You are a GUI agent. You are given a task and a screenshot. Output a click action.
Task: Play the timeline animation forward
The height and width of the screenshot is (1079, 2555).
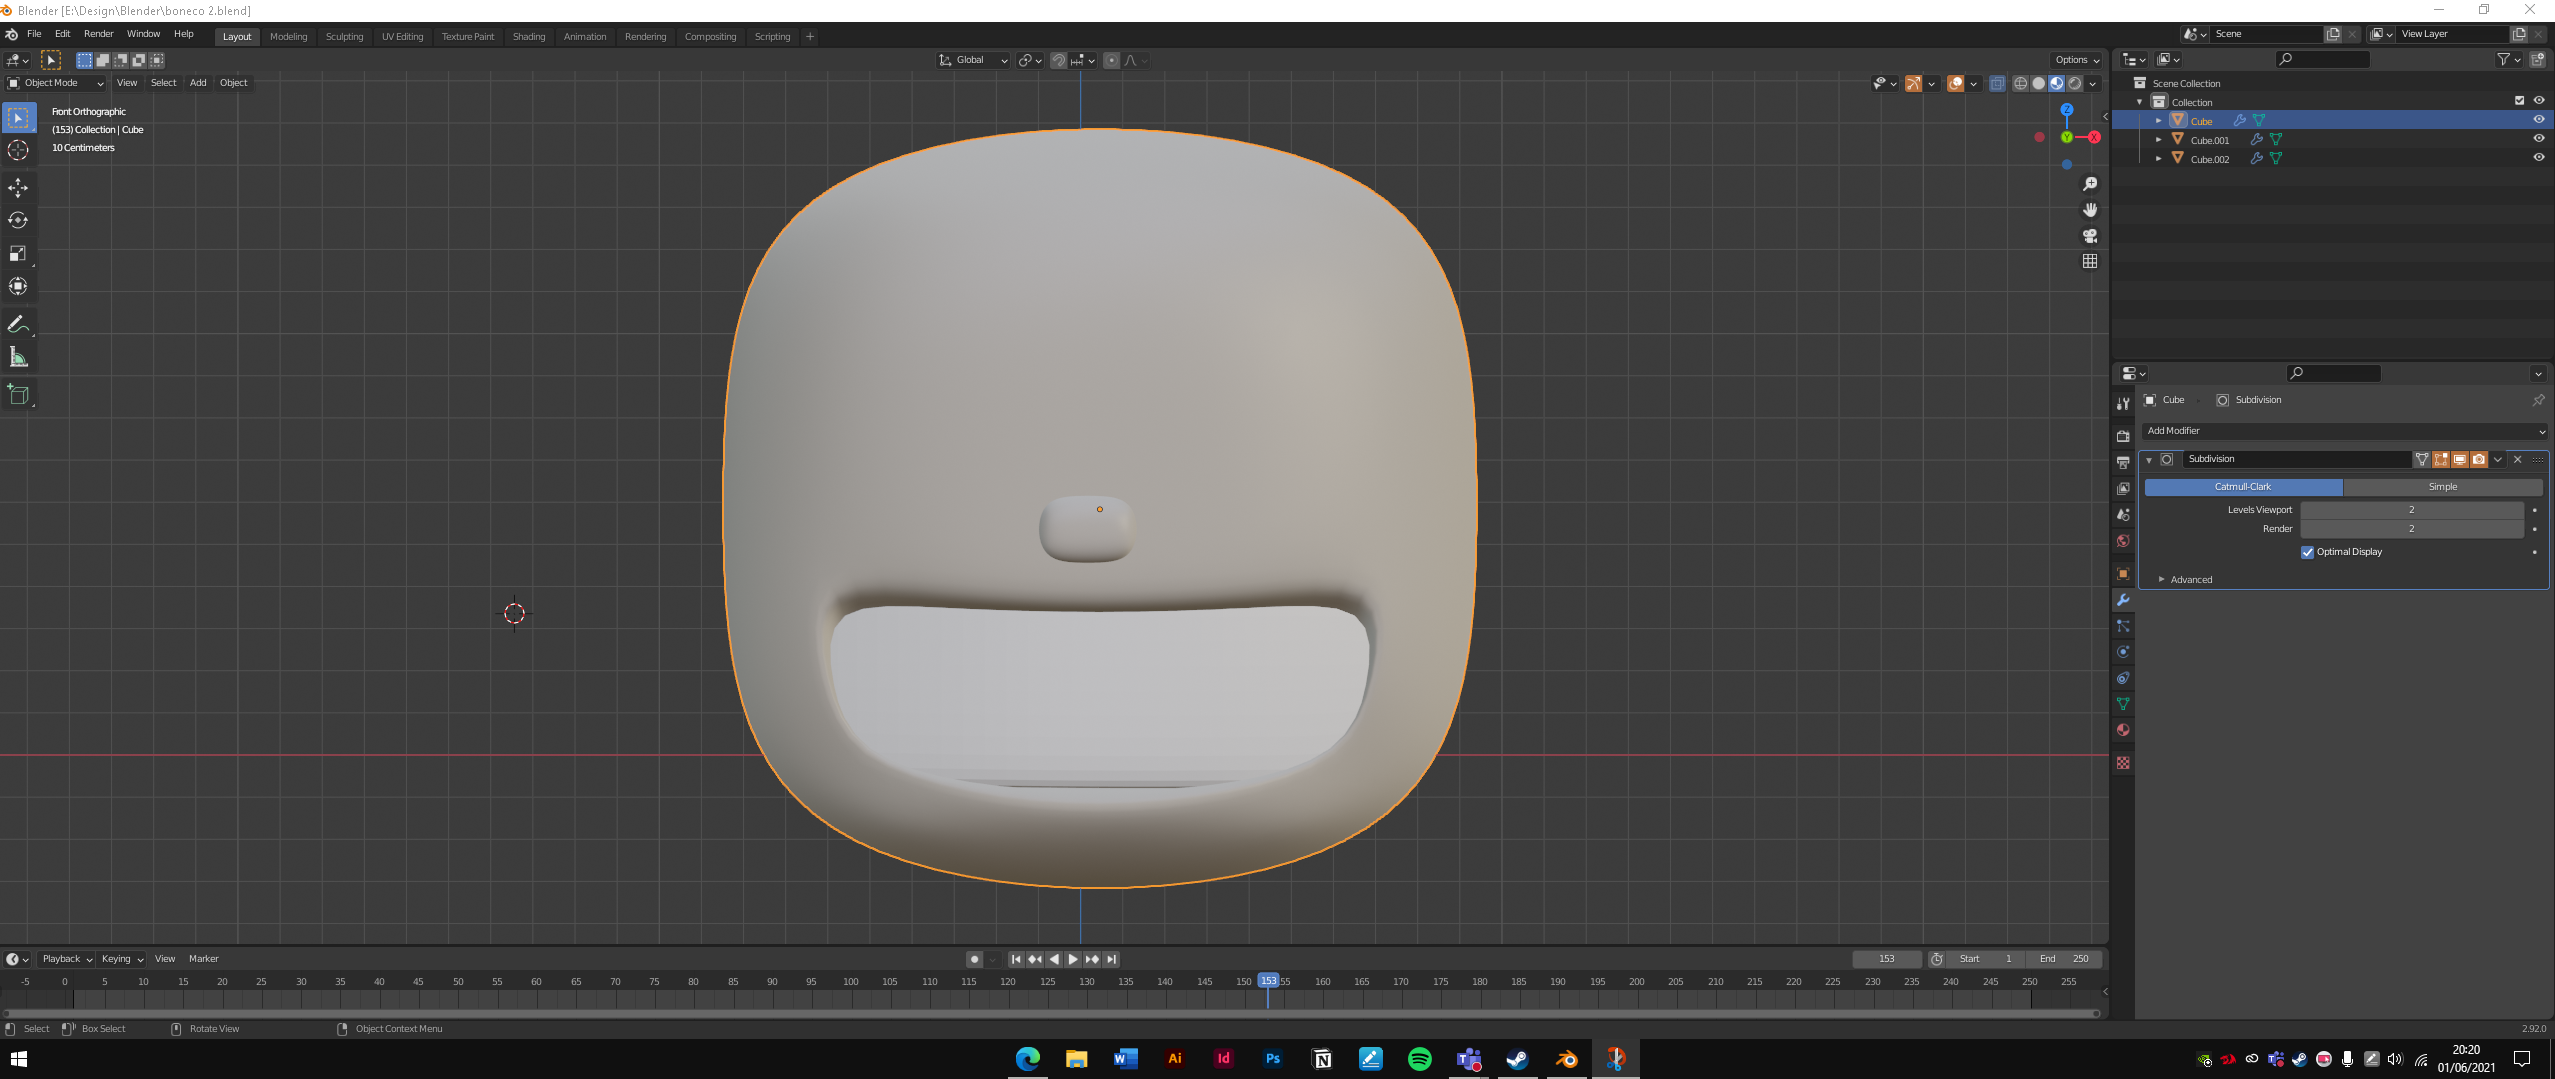point(1073,959)
